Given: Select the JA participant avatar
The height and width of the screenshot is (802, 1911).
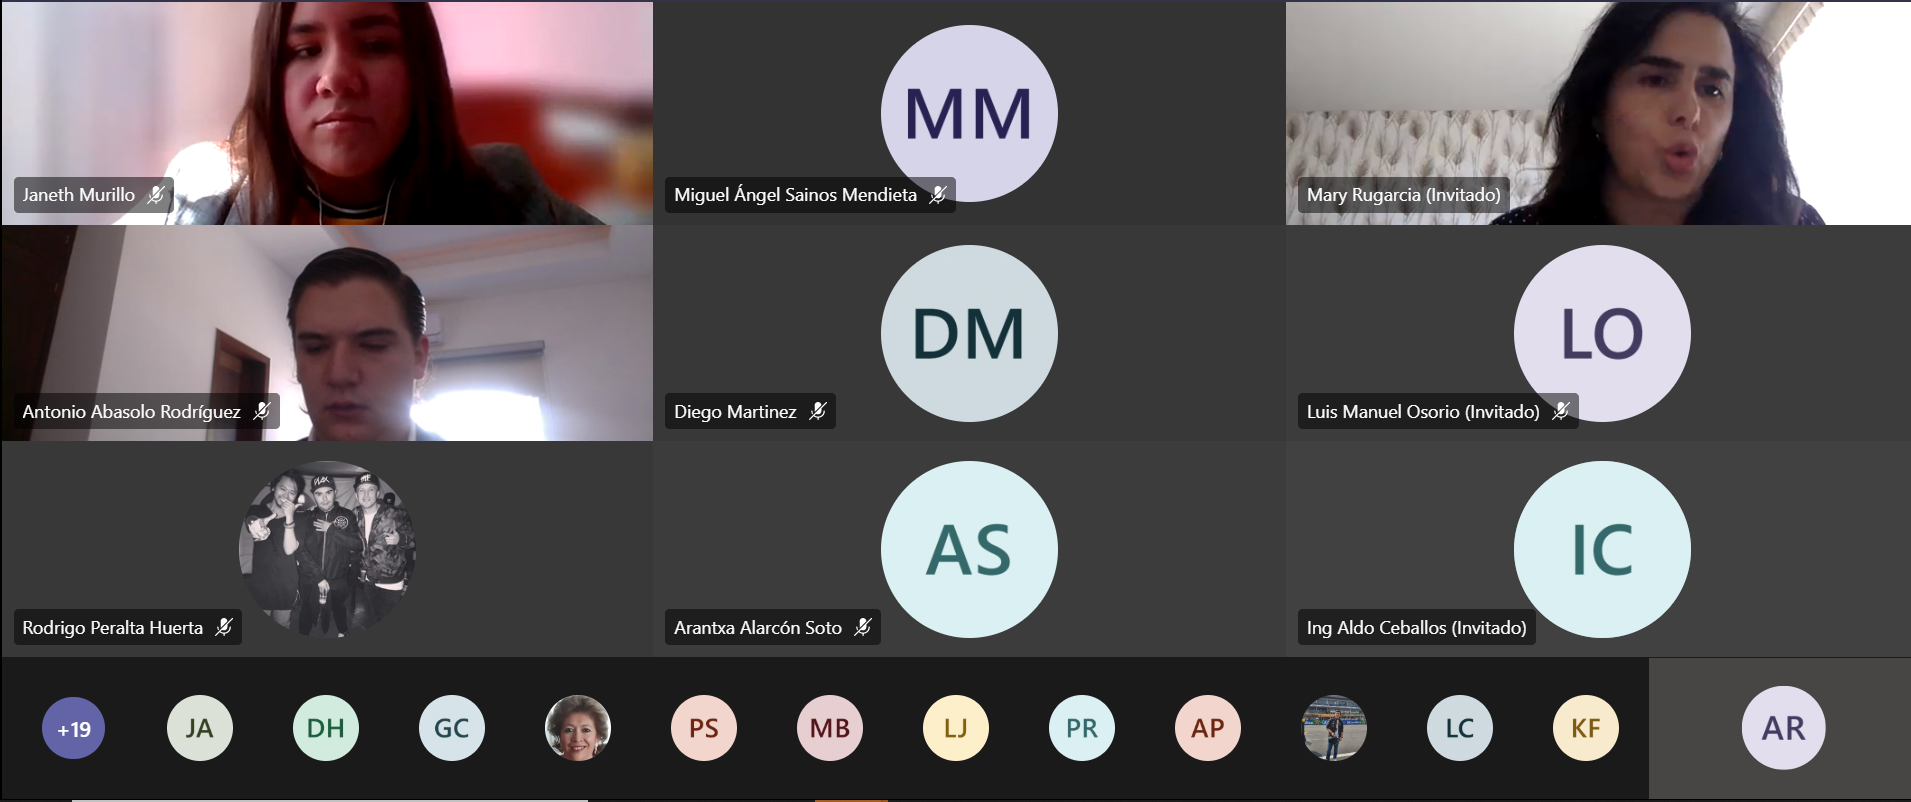Looking at the screenshot, I should coord(199,728).
